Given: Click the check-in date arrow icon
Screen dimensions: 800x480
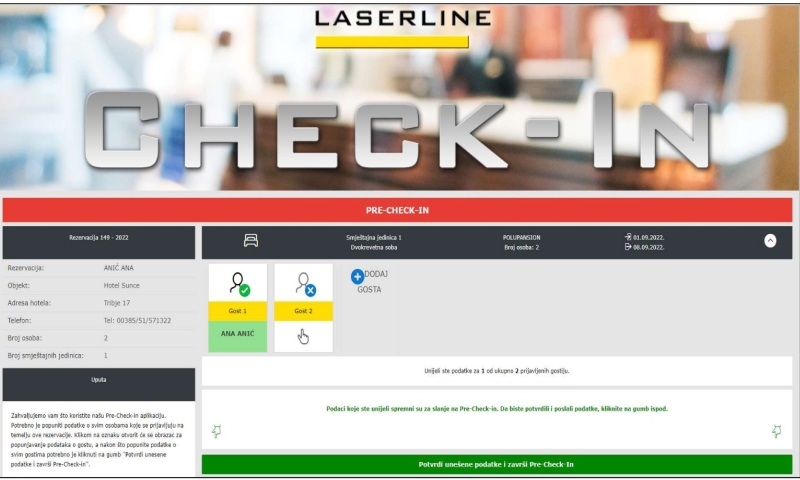Looking at the screenshot, I should (x=628, y=237).
